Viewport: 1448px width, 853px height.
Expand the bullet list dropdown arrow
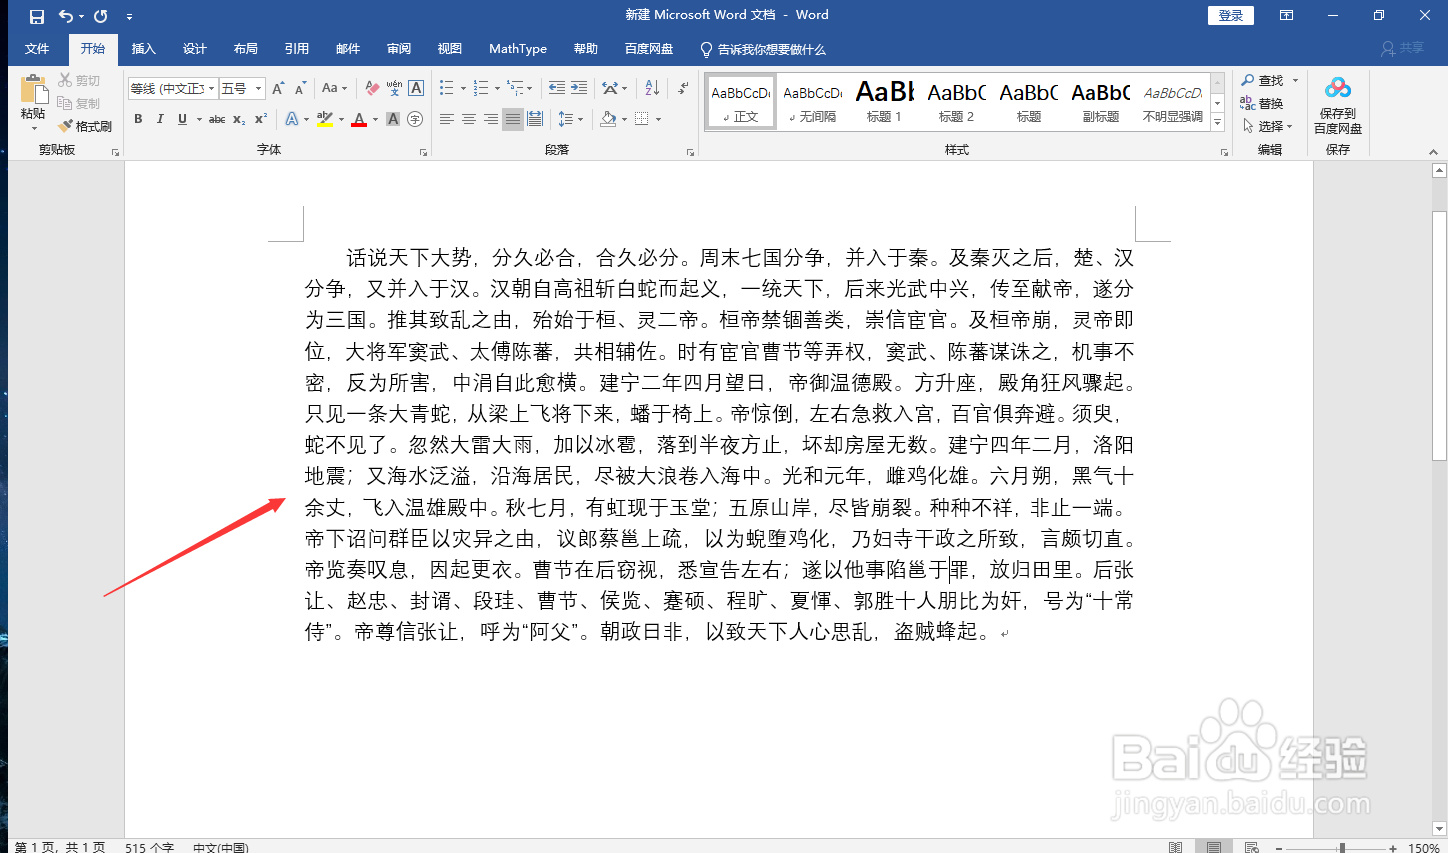click(464, 88)
